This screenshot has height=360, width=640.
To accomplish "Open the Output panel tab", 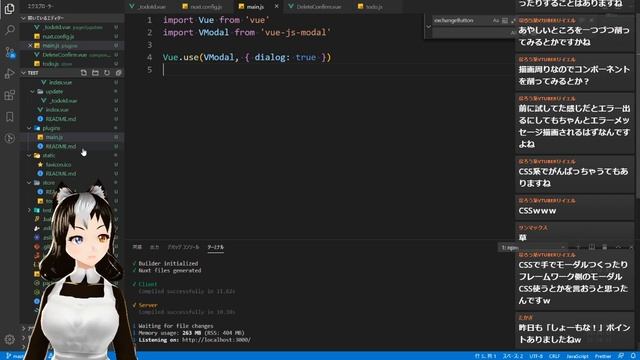I will [154, 247].
